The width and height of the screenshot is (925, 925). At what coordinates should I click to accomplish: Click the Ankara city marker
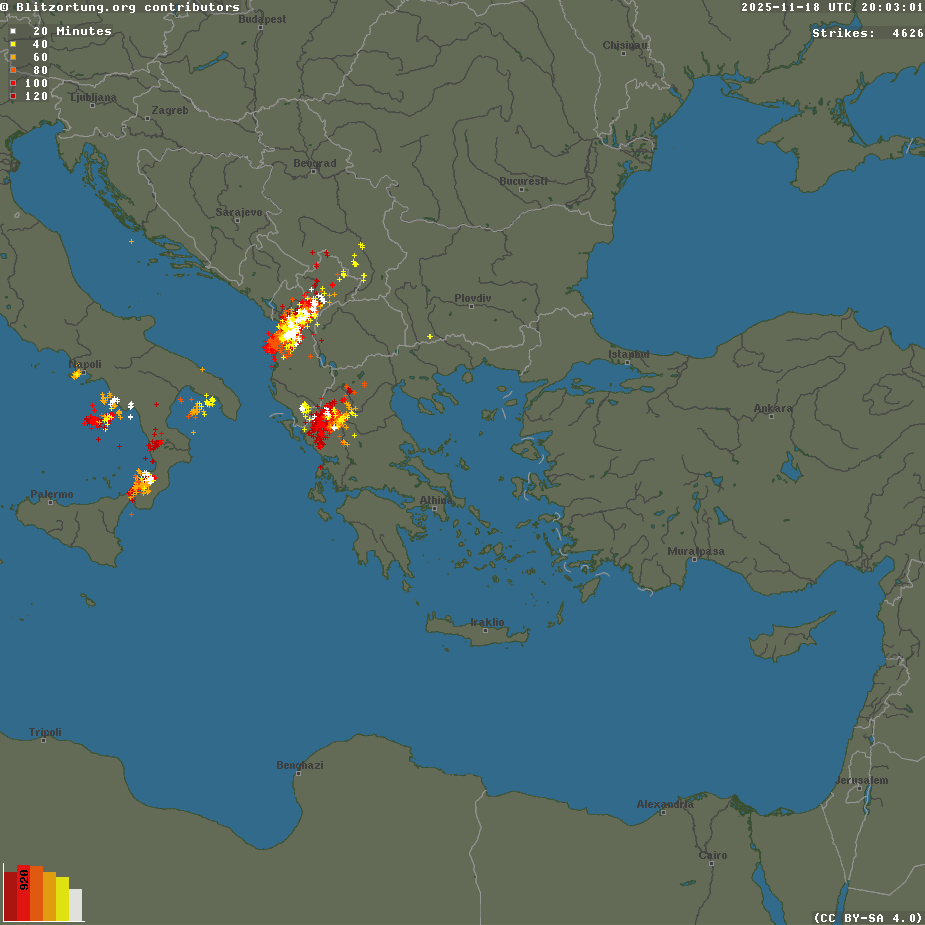pyautogui.click(x=772, y=416)
